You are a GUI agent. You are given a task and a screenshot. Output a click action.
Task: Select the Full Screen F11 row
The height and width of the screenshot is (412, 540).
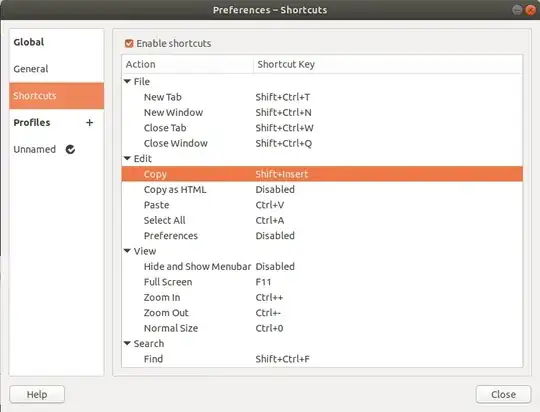322,282
